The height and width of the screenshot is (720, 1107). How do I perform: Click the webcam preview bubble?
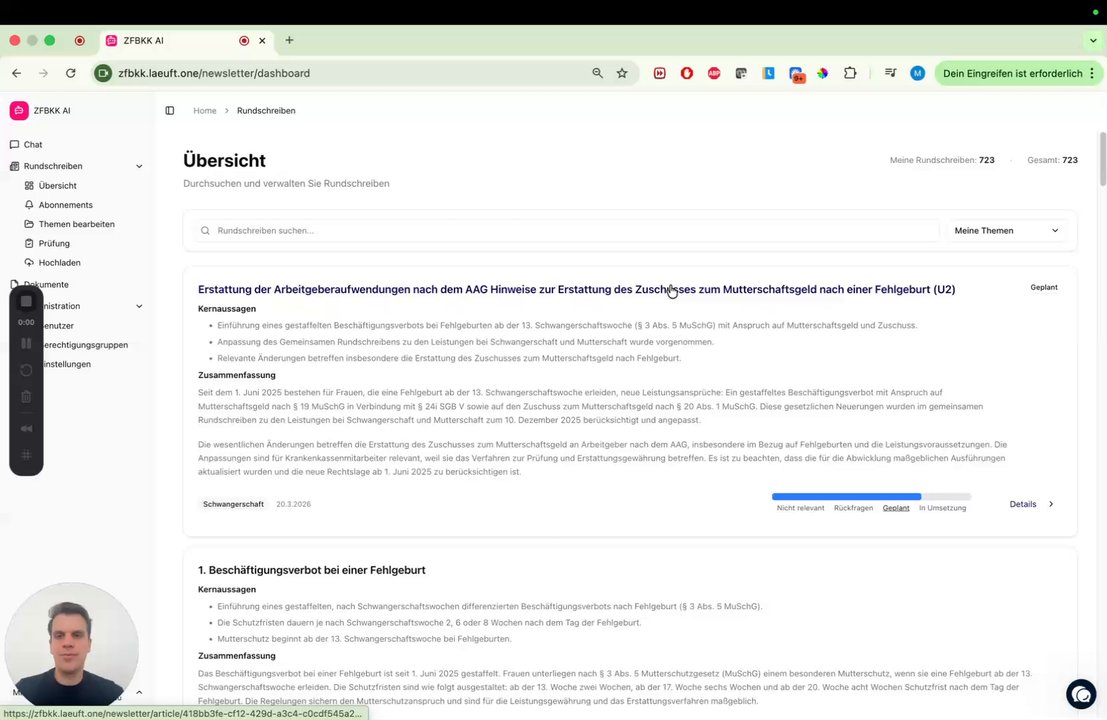click(x=71, y=644)
